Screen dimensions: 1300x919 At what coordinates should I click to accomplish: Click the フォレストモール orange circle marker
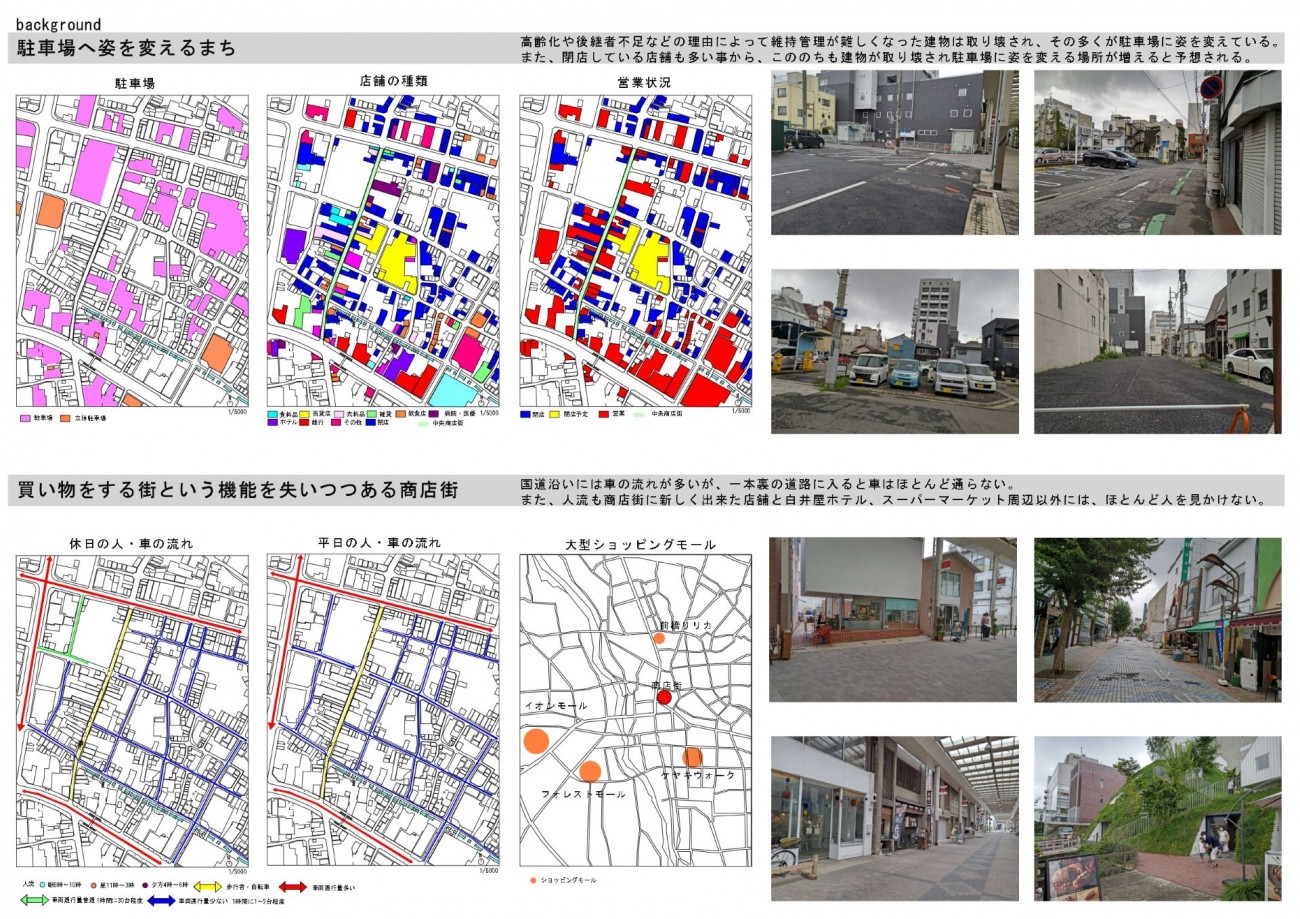[590, 771]
